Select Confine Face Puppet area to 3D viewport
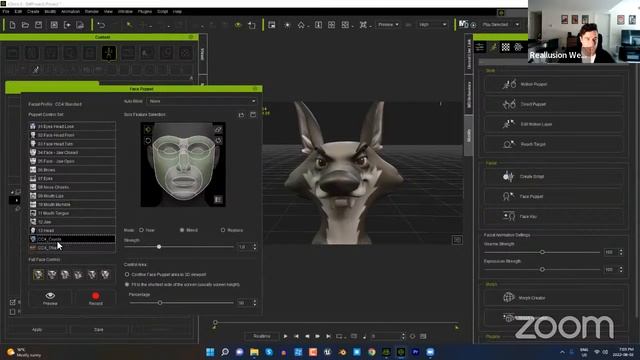640x360 pixels. coord(127,274)
